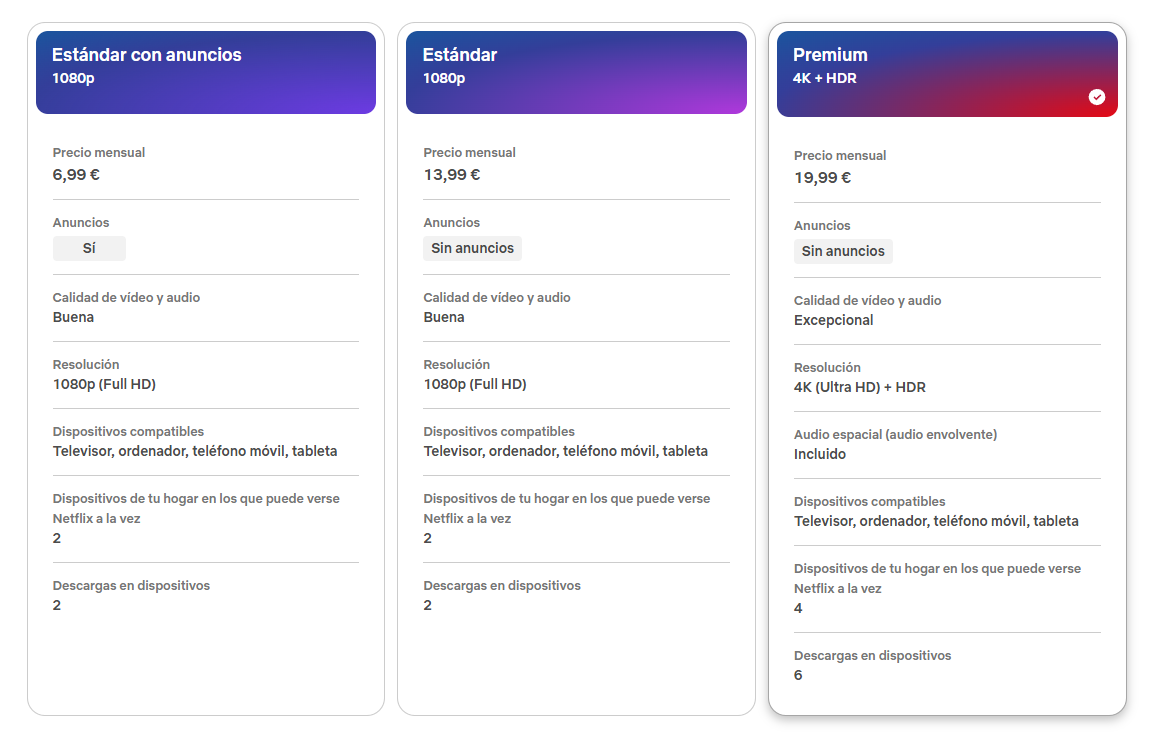
Task: Click 'Buena' quality in Estándar plan
Action: (x=443, y=318)
